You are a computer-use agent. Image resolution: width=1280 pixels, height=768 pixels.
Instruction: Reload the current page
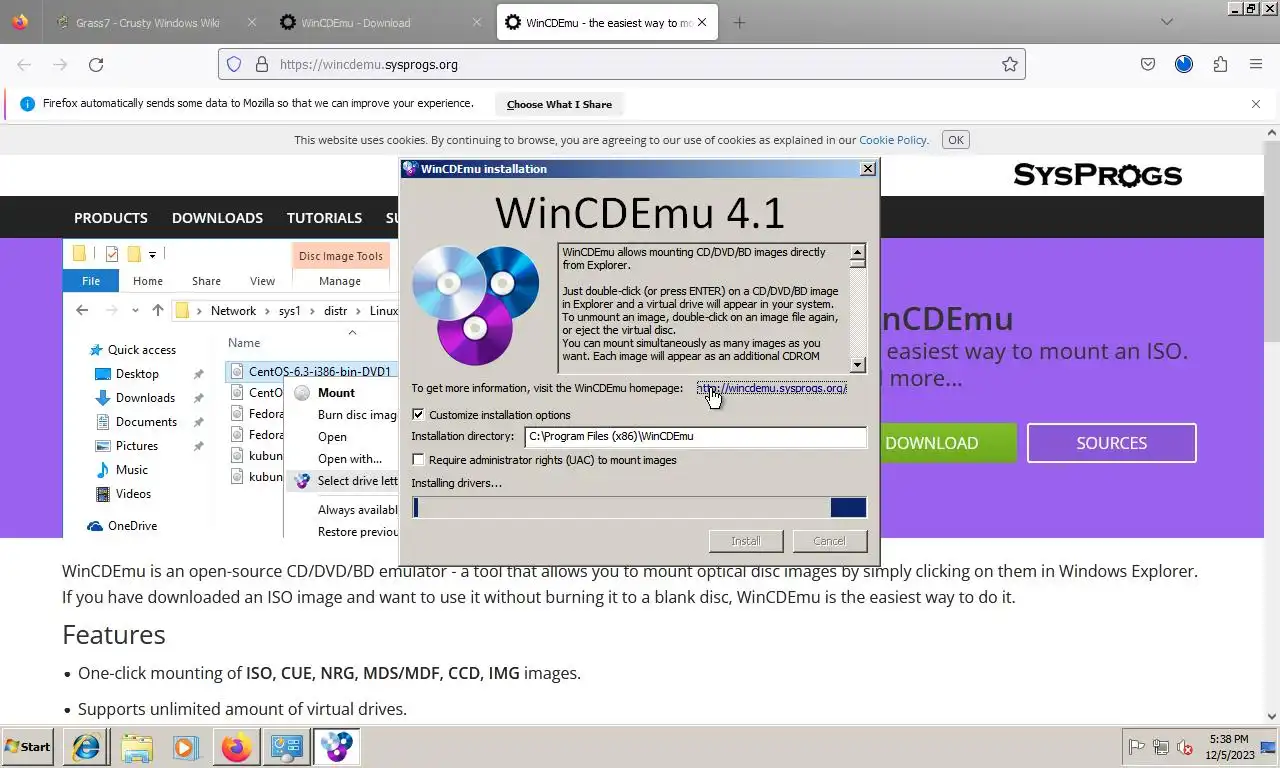pos(96,64)
